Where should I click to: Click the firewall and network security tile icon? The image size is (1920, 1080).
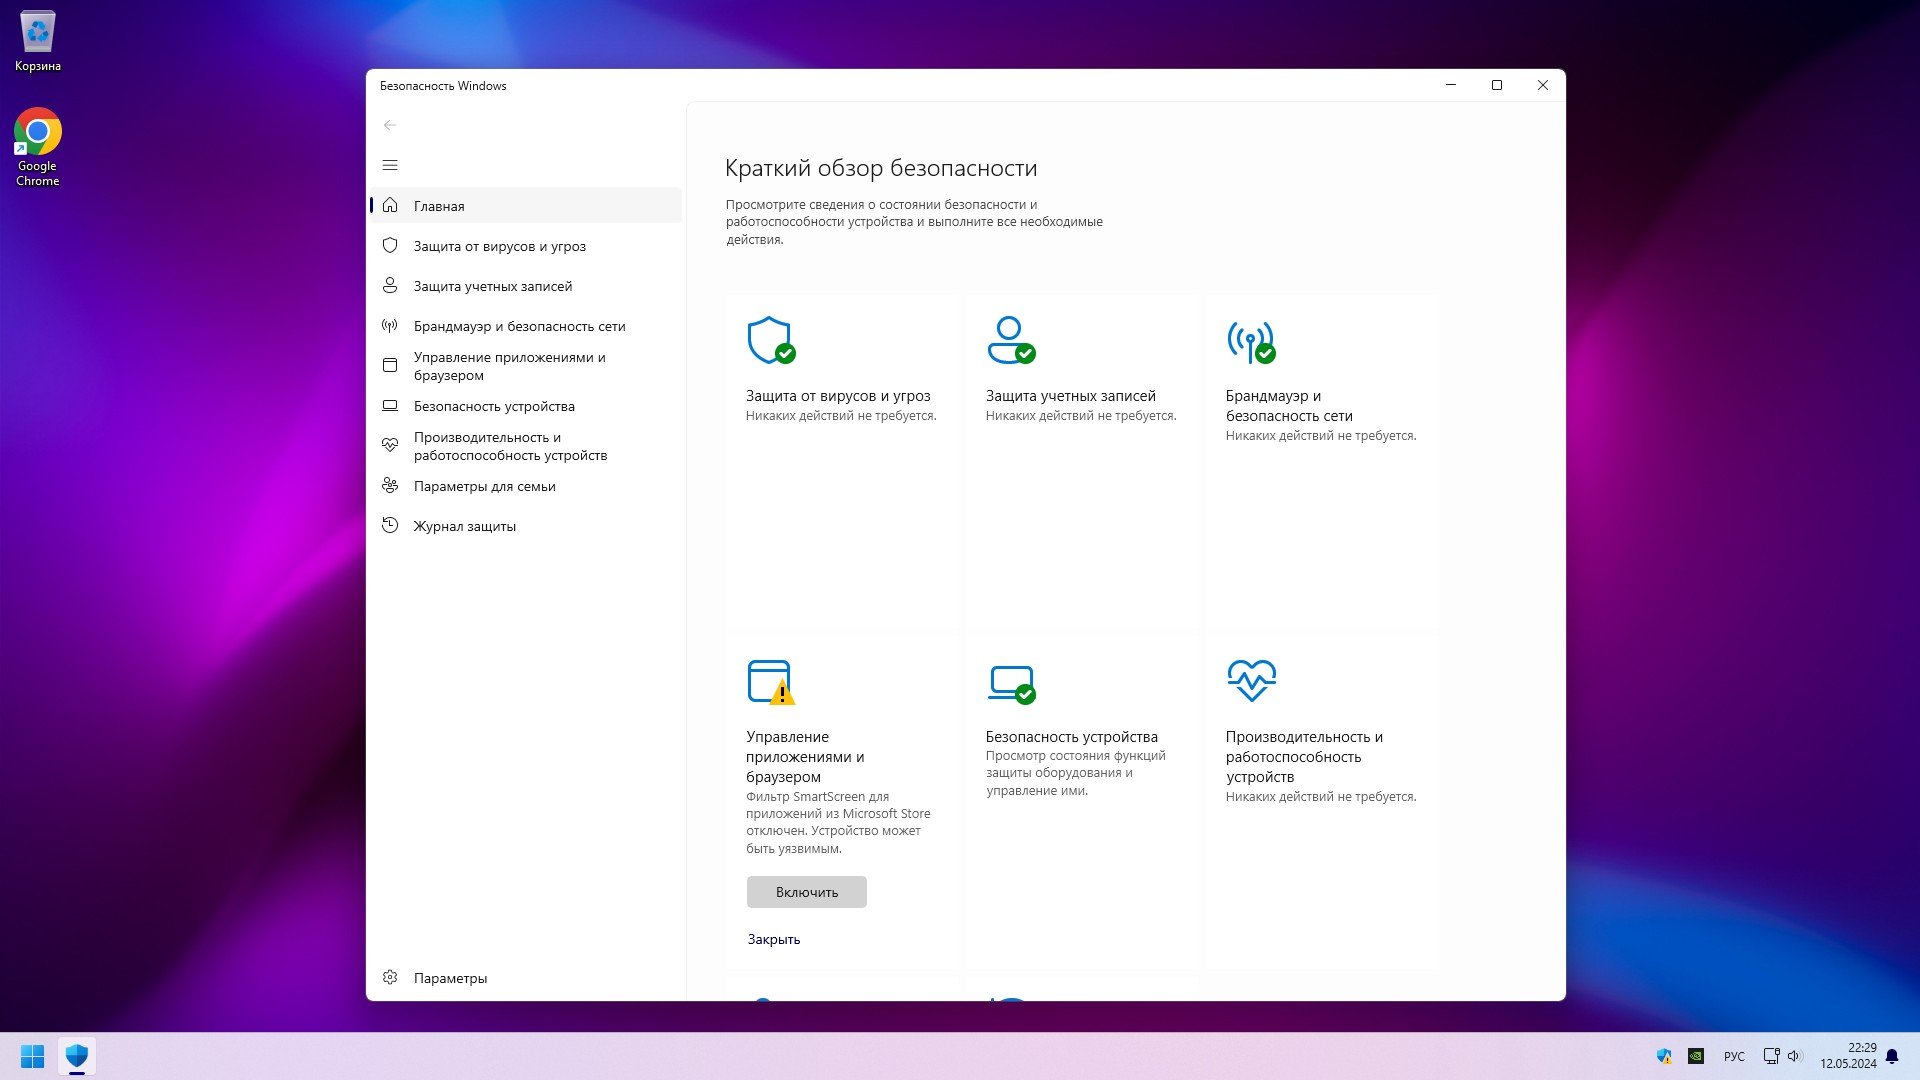1250,341
